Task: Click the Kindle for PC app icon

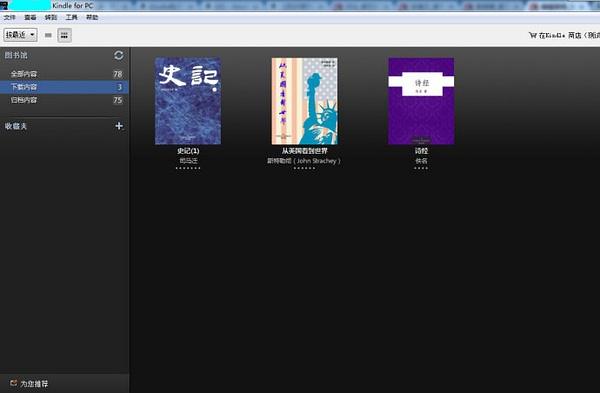Action: point(4,5)
